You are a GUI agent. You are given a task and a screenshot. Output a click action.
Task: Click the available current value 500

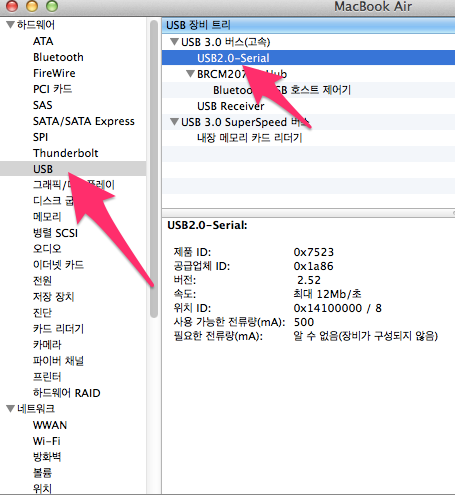click(x=304, y=322)
